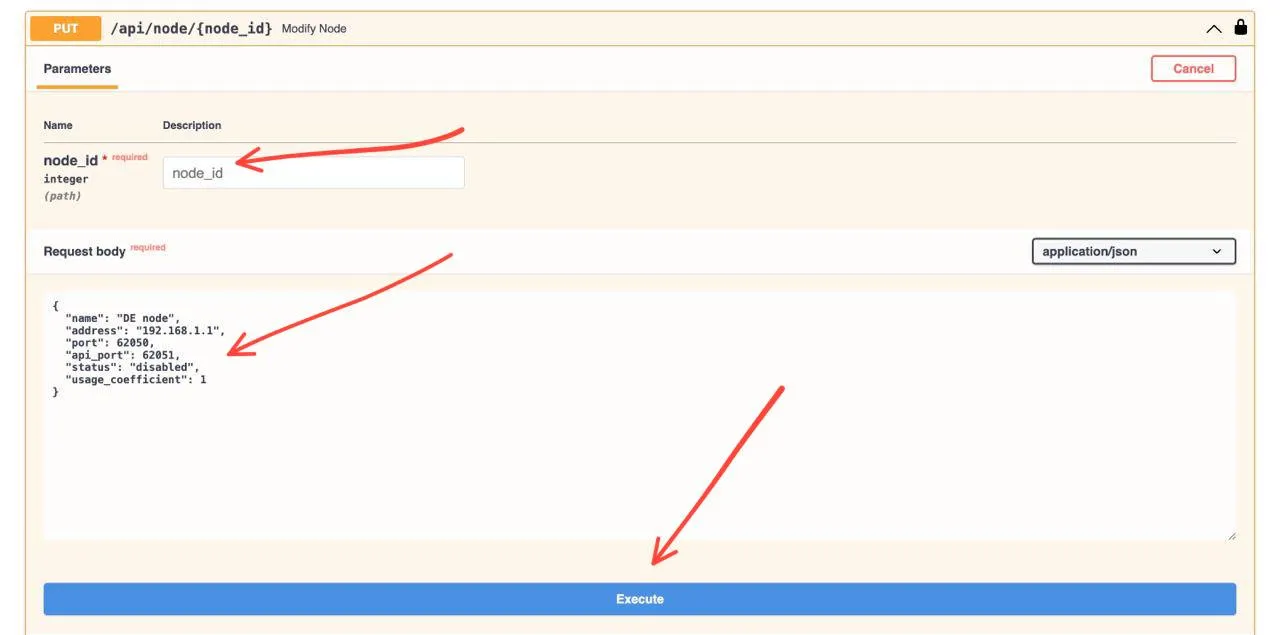The height and width of the screenshot is (635, 1280).
Task: Click the resize handle of the body textarea
Action: [x=1231, y=537]
